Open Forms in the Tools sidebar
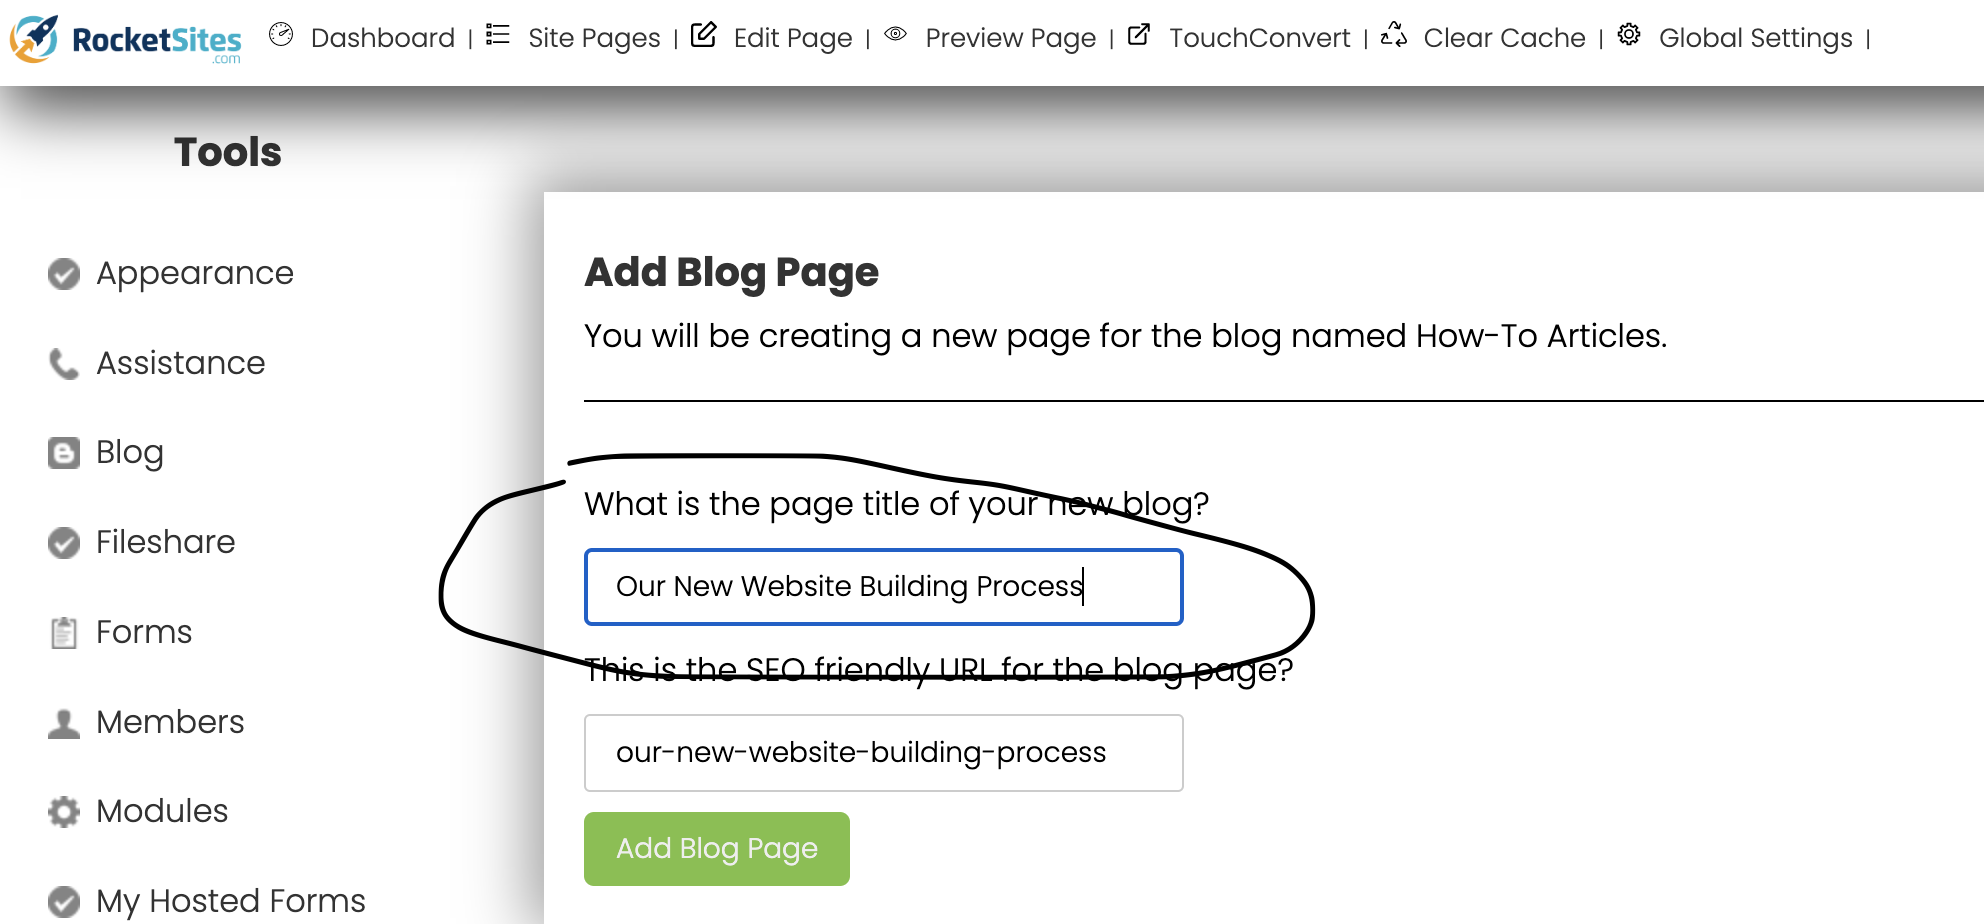Image resolution: width=1984 pixels, height=924 pixels. coord(143,632)
